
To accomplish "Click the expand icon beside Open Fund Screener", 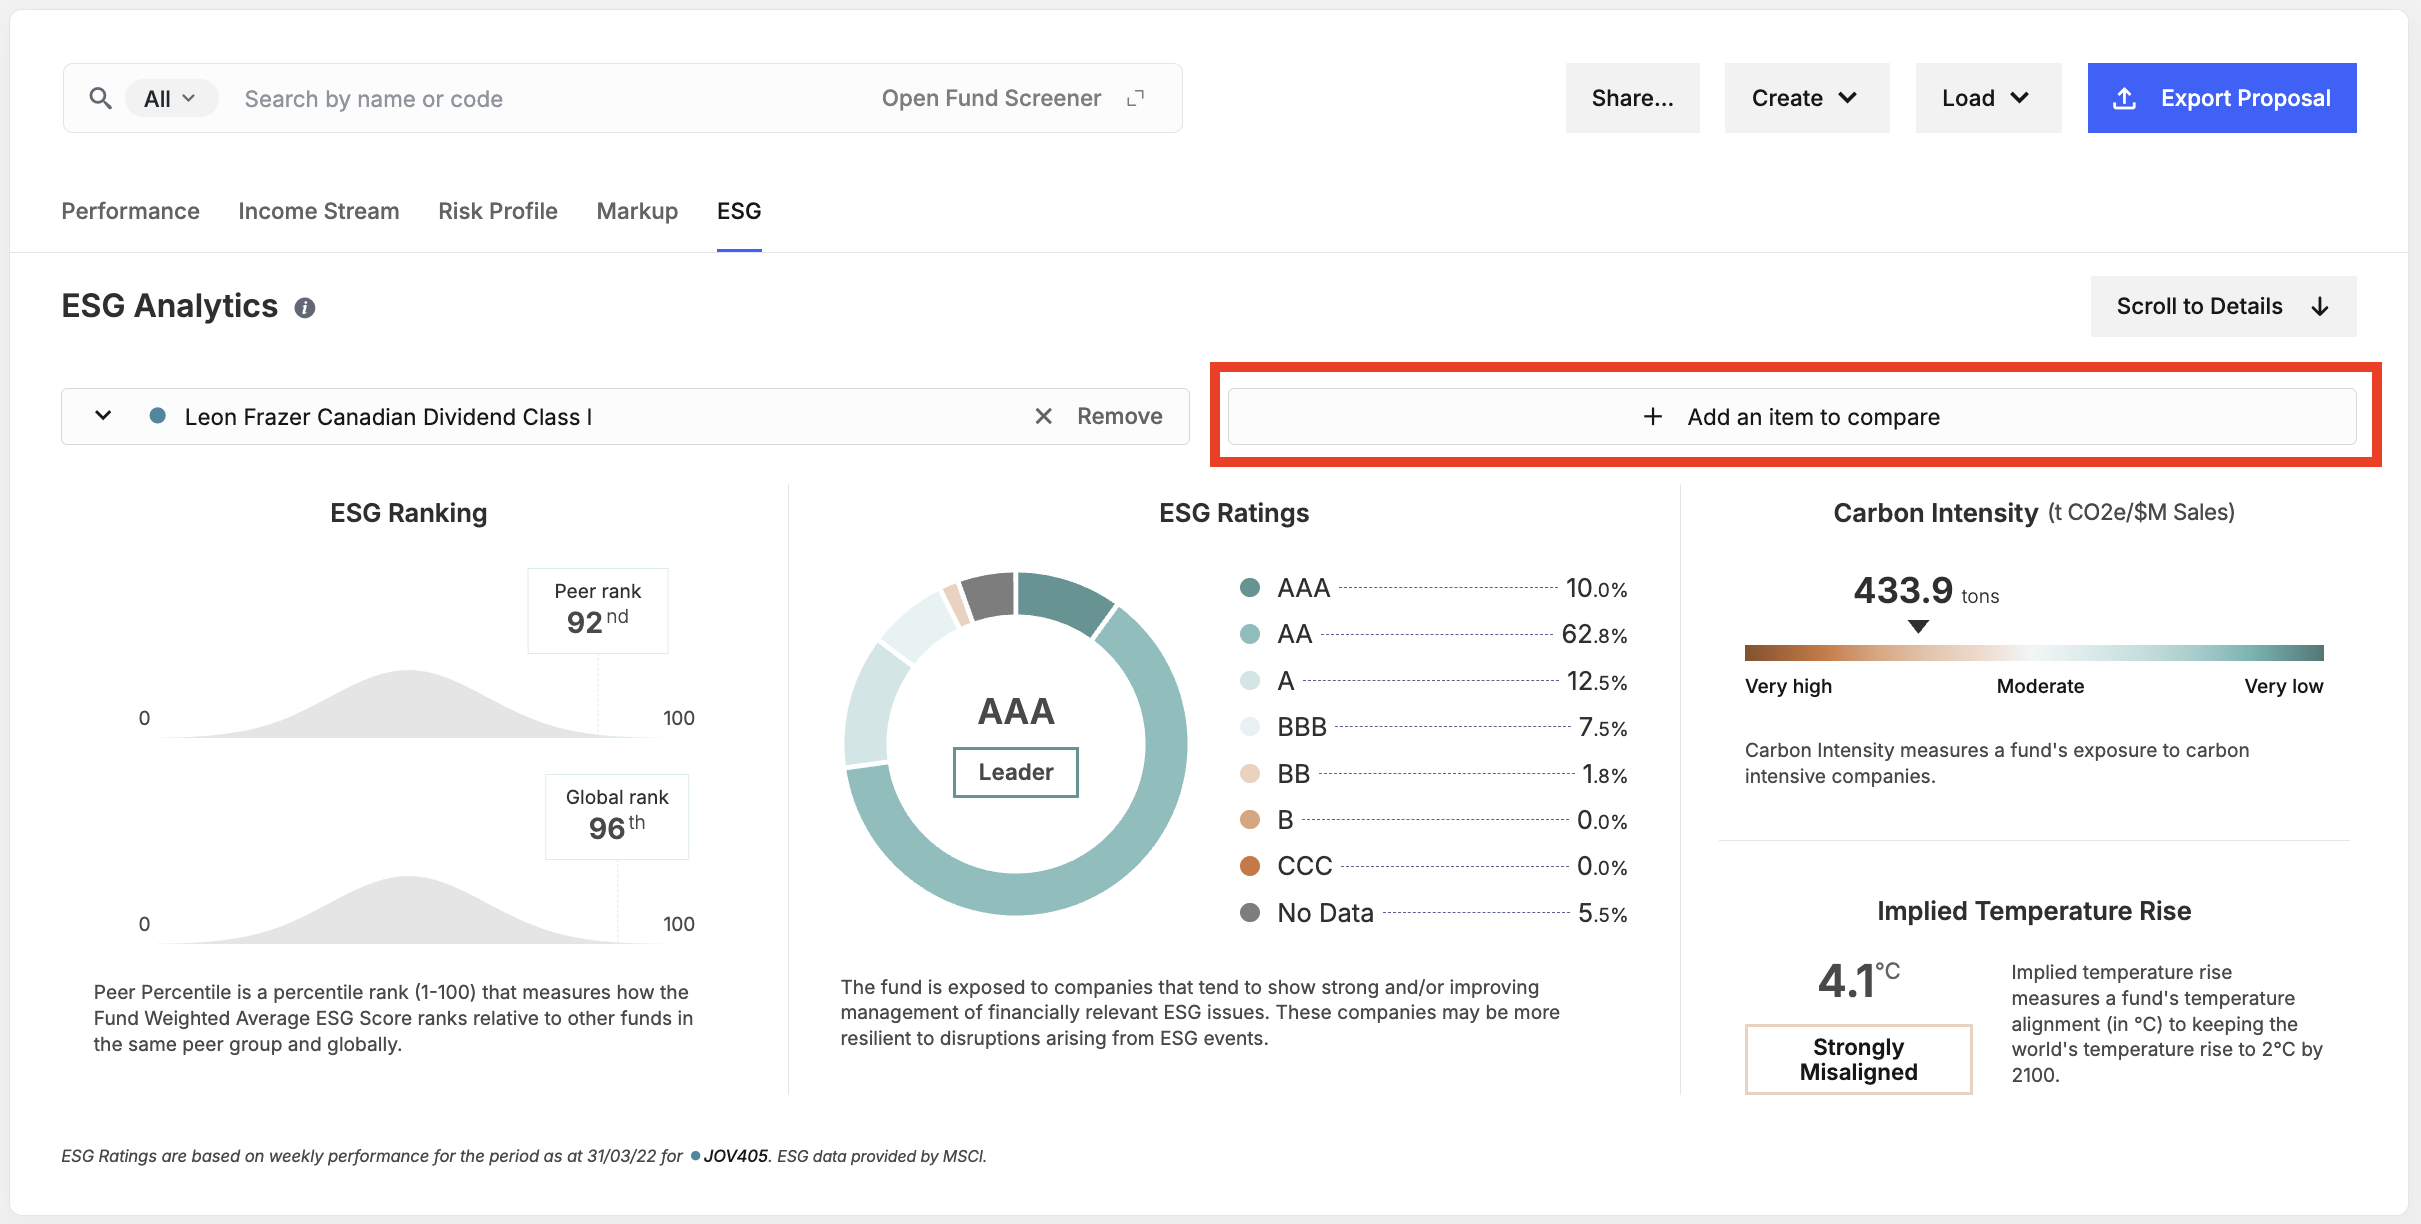I will [x=1135, y=98].
